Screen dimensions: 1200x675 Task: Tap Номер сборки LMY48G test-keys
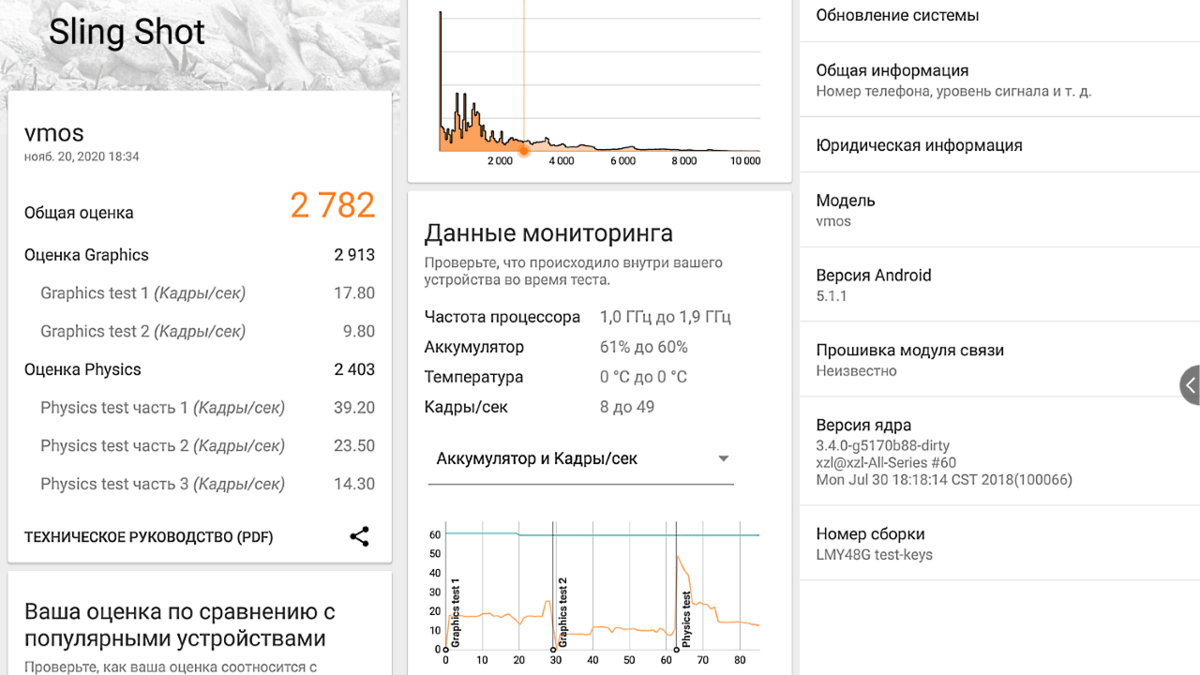1000,544
